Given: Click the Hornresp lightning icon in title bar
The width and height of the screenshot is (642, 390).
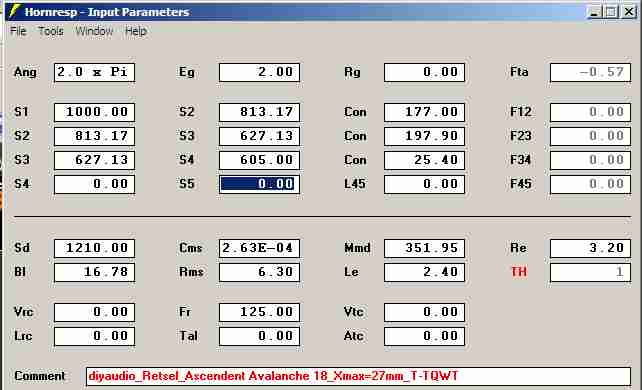Looking at the screenshot, I should pyautogui.click(x=14, y=11).
